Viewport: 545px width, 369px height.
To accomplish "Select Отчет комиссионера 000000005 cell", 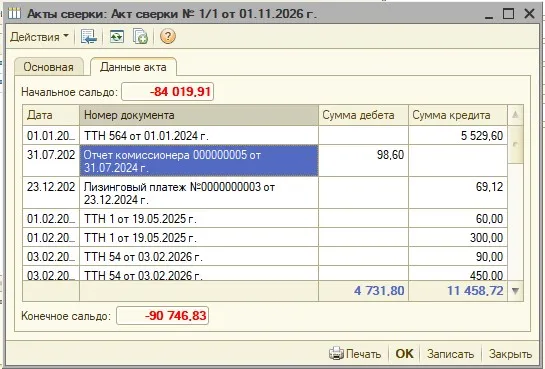I will 199,161.
